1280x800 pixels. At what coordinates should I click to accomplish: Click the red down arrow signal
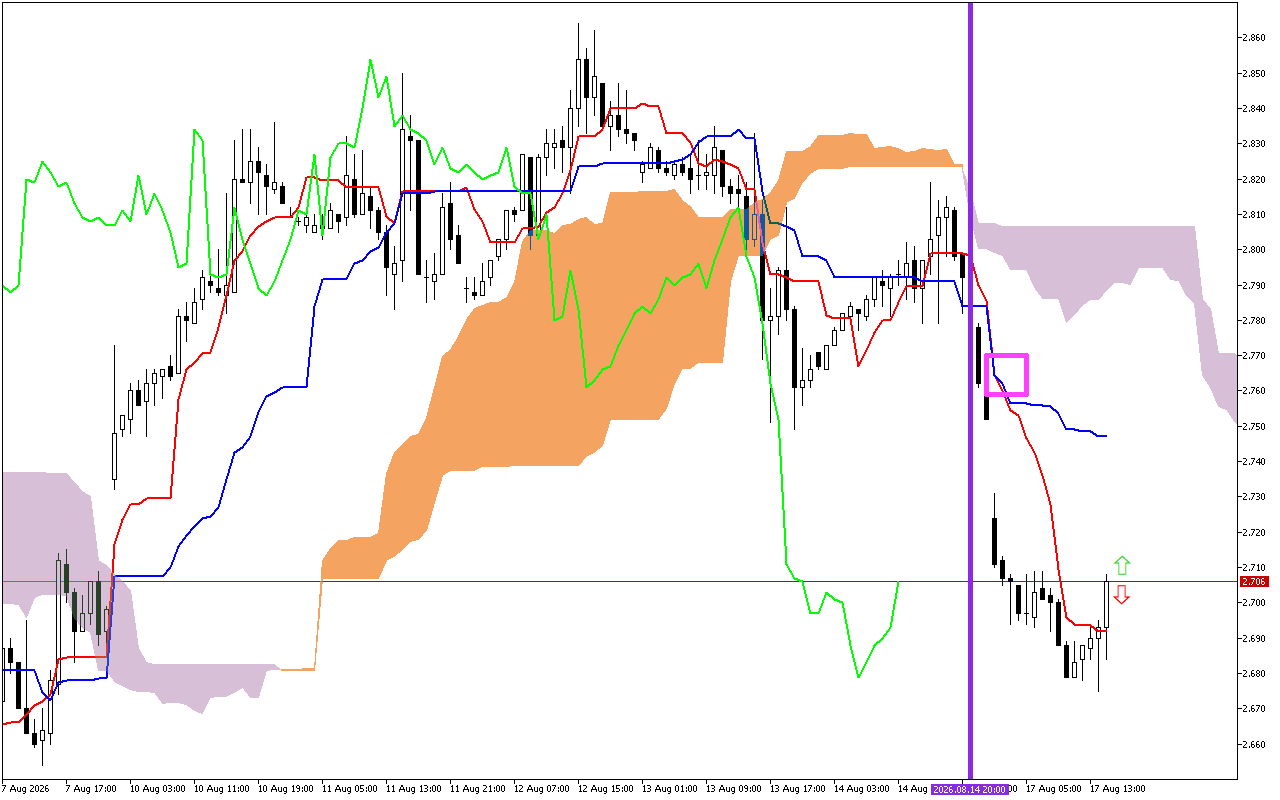click(1122, 595)
